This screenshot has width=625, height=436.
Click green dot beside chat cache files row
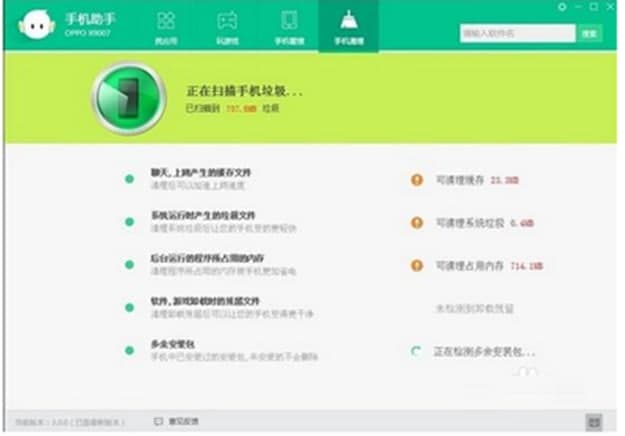coord(129,179)
